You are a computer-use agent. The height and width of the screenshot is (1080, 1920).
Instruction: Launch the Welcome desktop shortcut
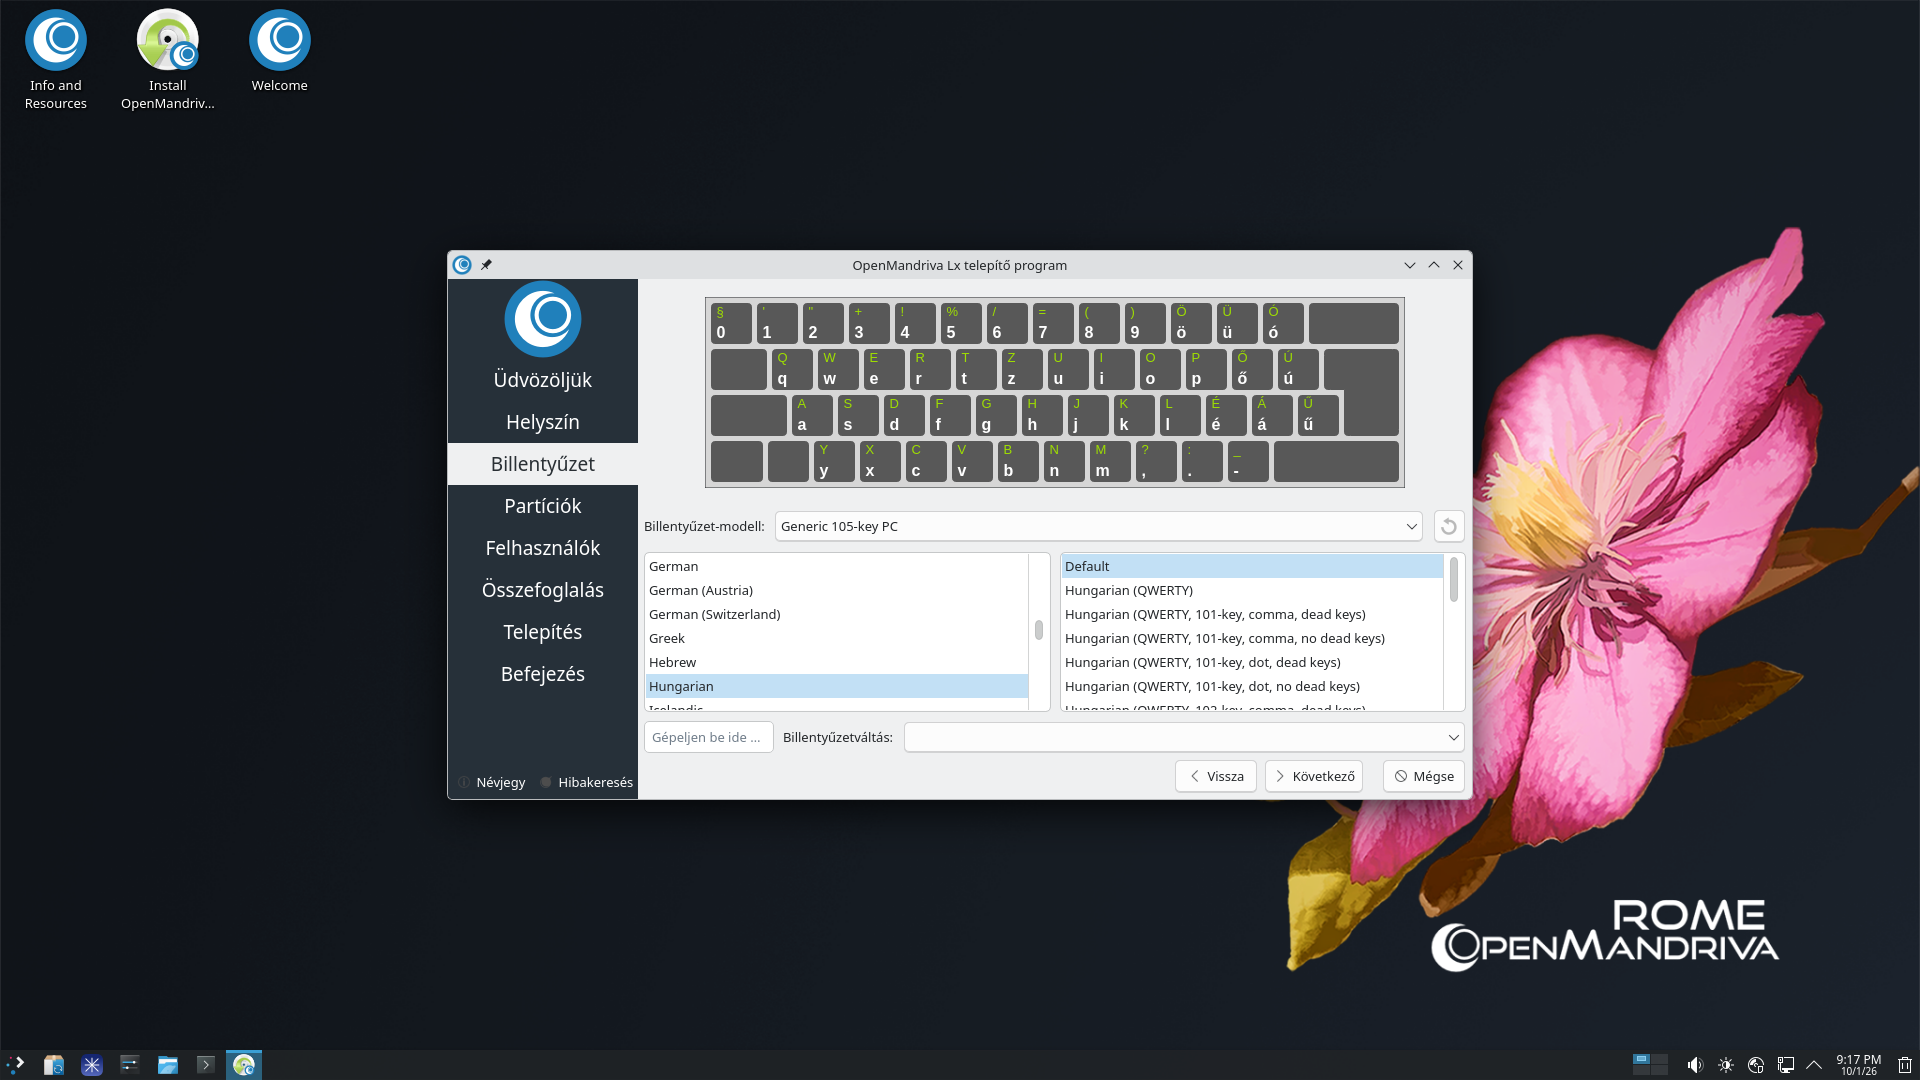tap(280, 52)
